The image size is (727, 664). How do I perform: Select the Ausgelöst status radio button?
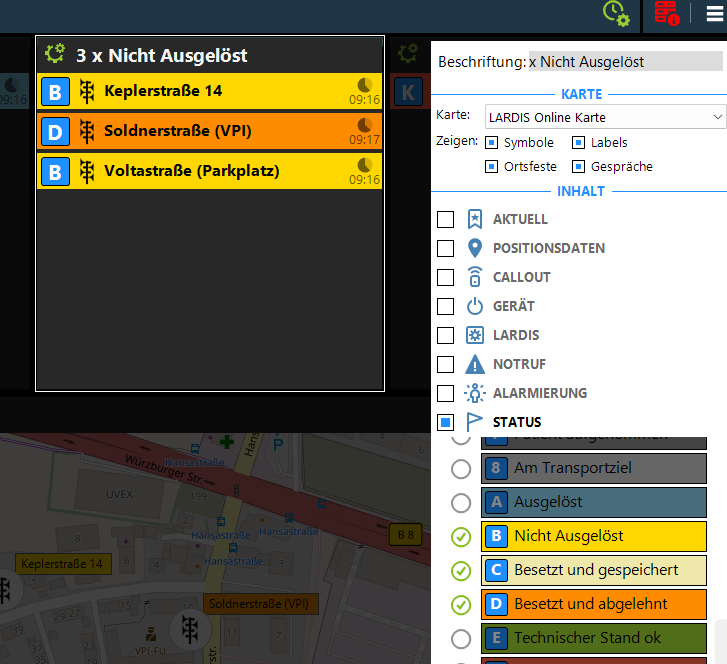pos(461,502)
